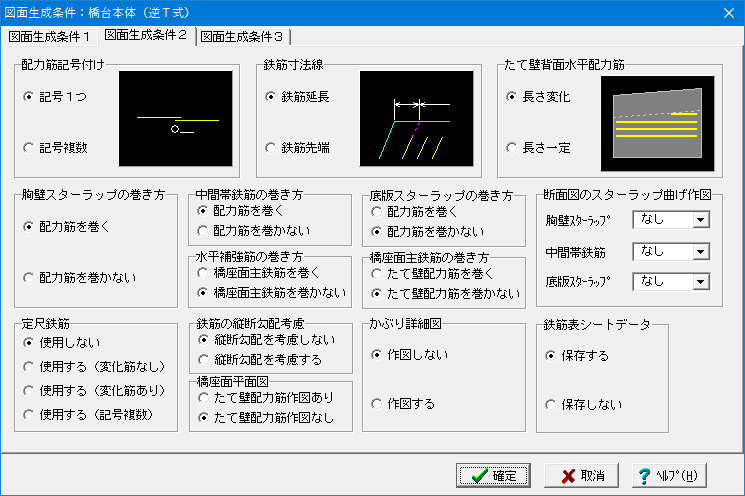This screenshot has width=745, height=496.
Task: Select 長さ変化 for wall back bars
Action: pyautogui.click(x=538, y=97)
